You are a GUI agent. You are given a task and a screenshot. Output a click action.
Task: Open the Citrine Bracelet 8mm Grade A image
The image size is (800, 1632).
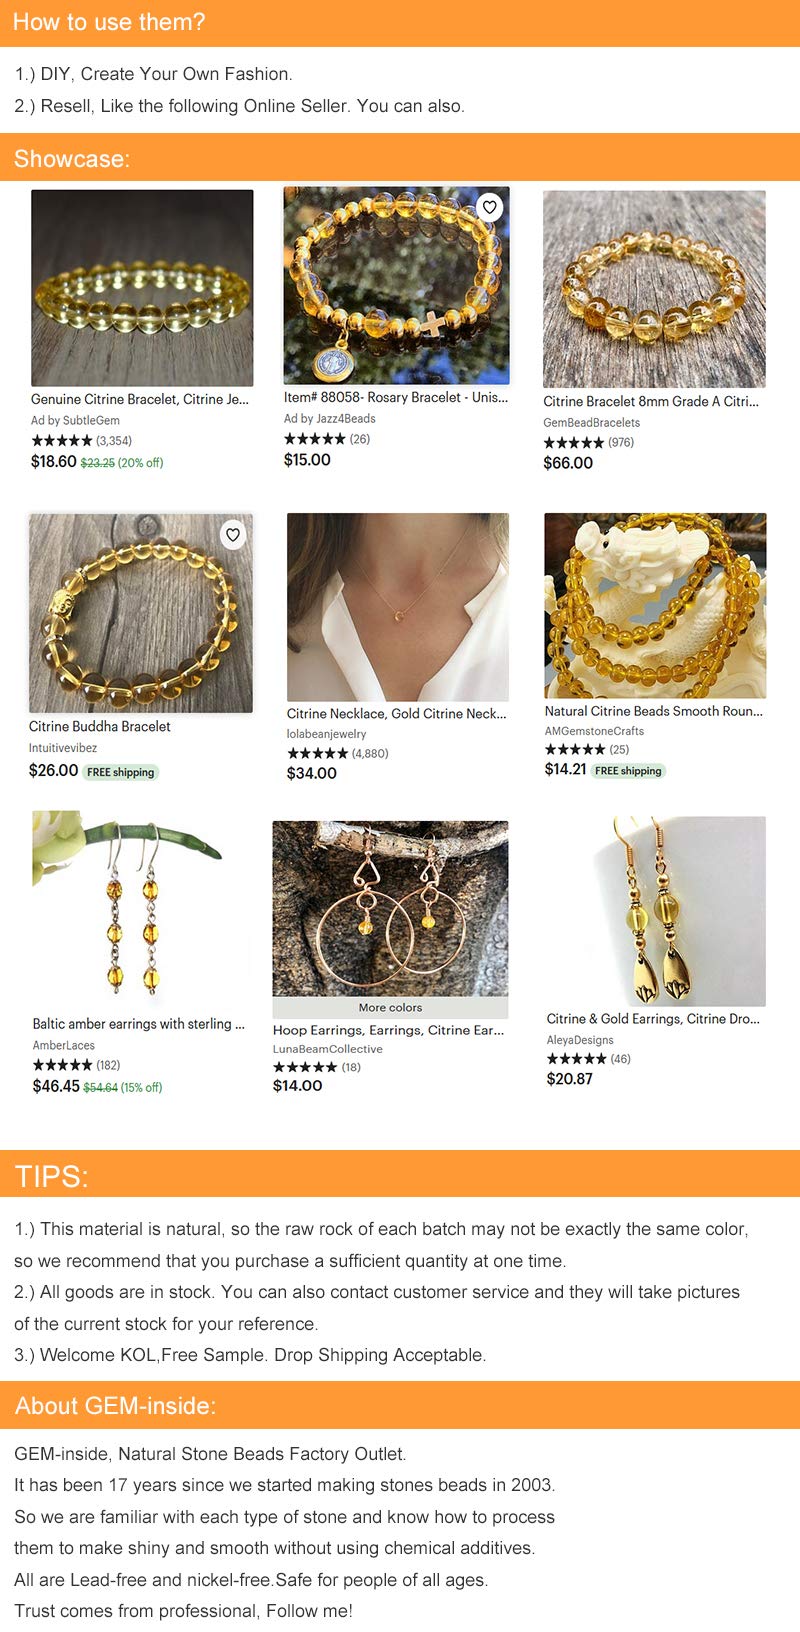click(654, 289)
